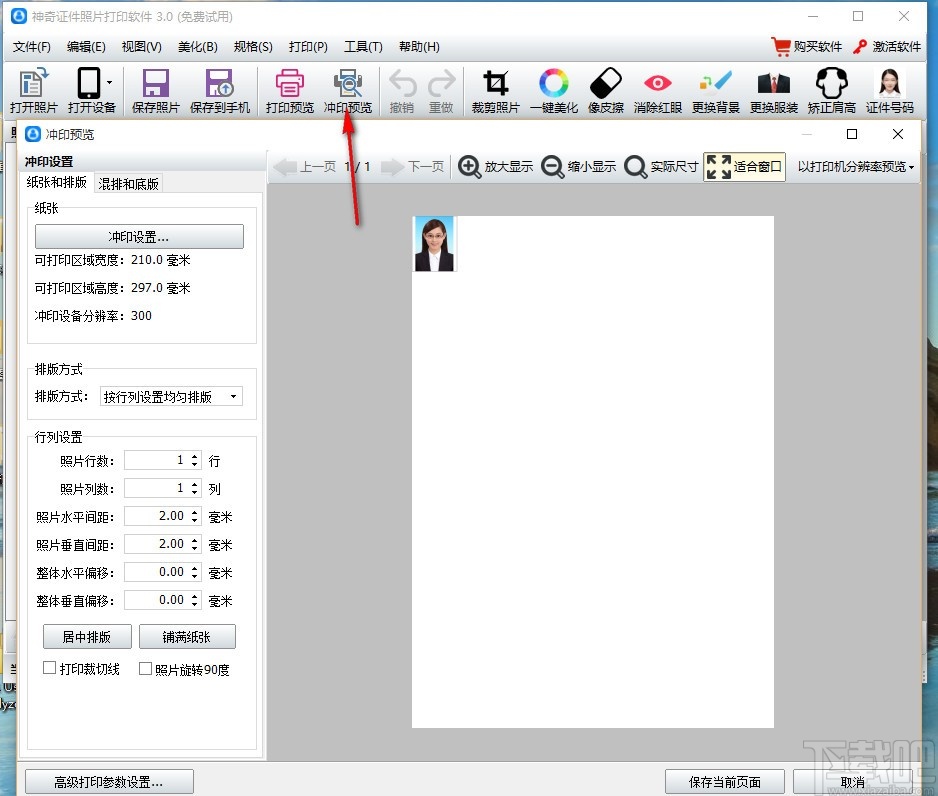The image size is (938, 796).
Task: Expand the 打开设备 dropdown arrow
Action: click(109, 83)
